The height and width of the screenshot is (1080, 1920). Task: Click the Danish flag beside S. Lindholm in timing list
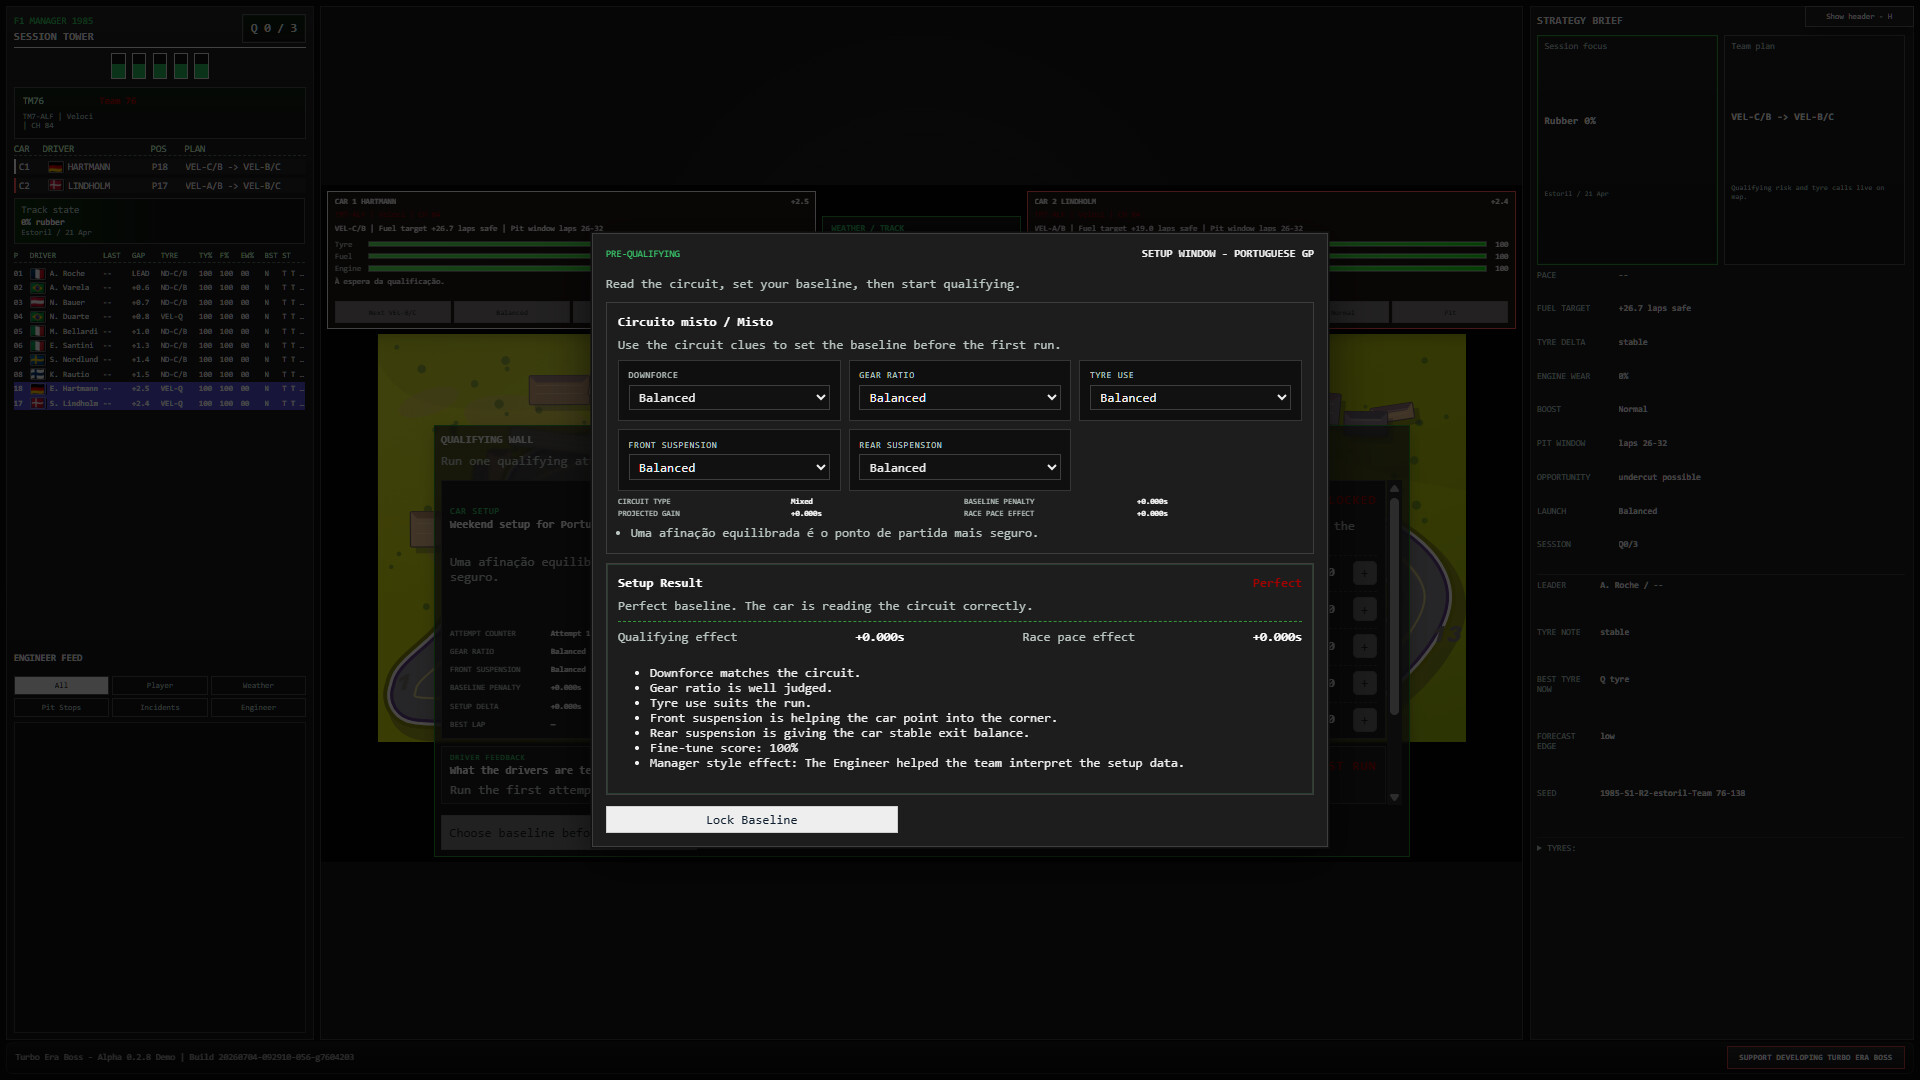[x=37, y=403]
